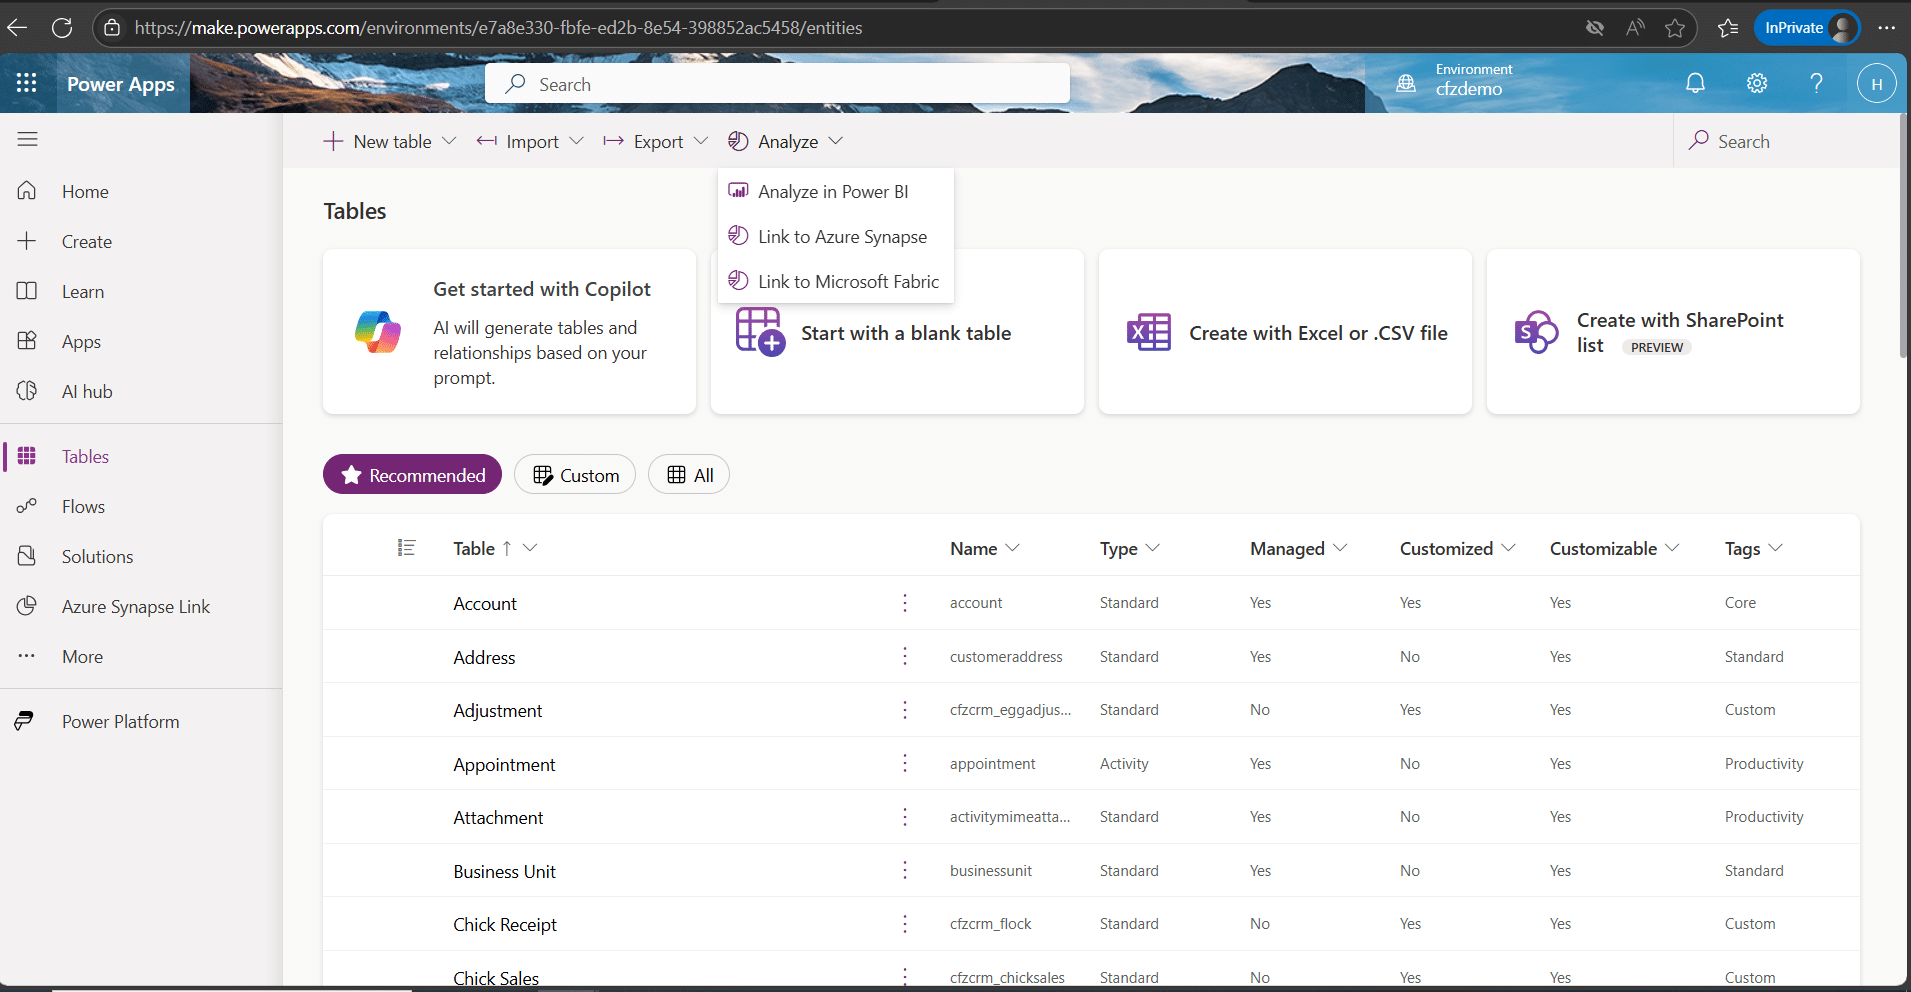This screenshot has width=1911, height=992.
Task: Expand the New table dropdown chevron
Action: (x=449, y=141)
